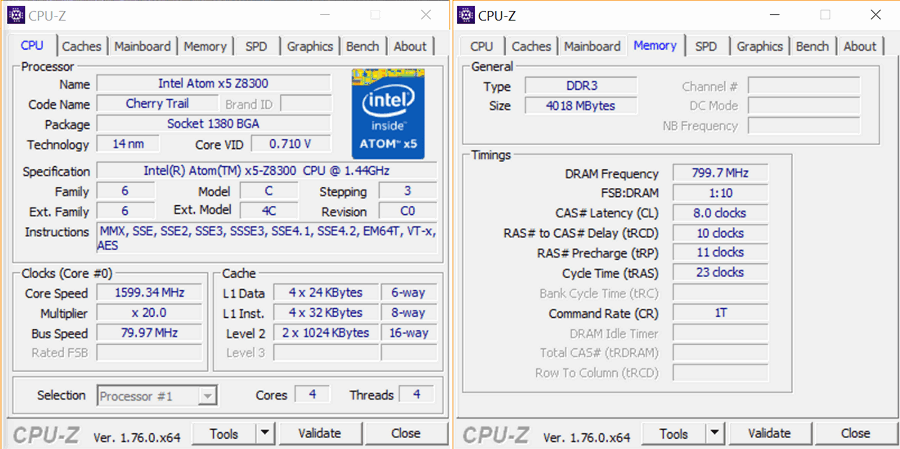Click Revision value C0
Image resolution: width=900 pixels, height=449 pixels.
(408, 211)
